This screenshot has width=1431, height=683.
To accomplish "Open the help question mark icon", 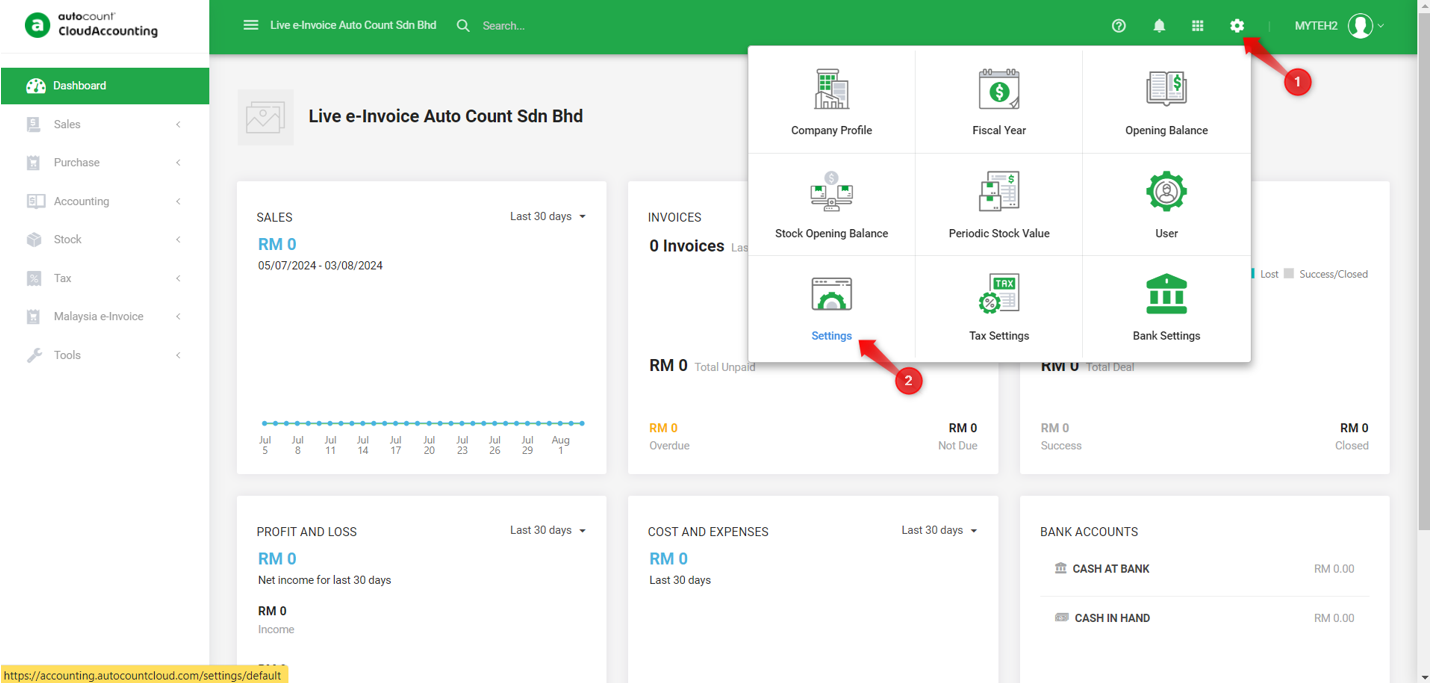I will tap(1119, 26).
